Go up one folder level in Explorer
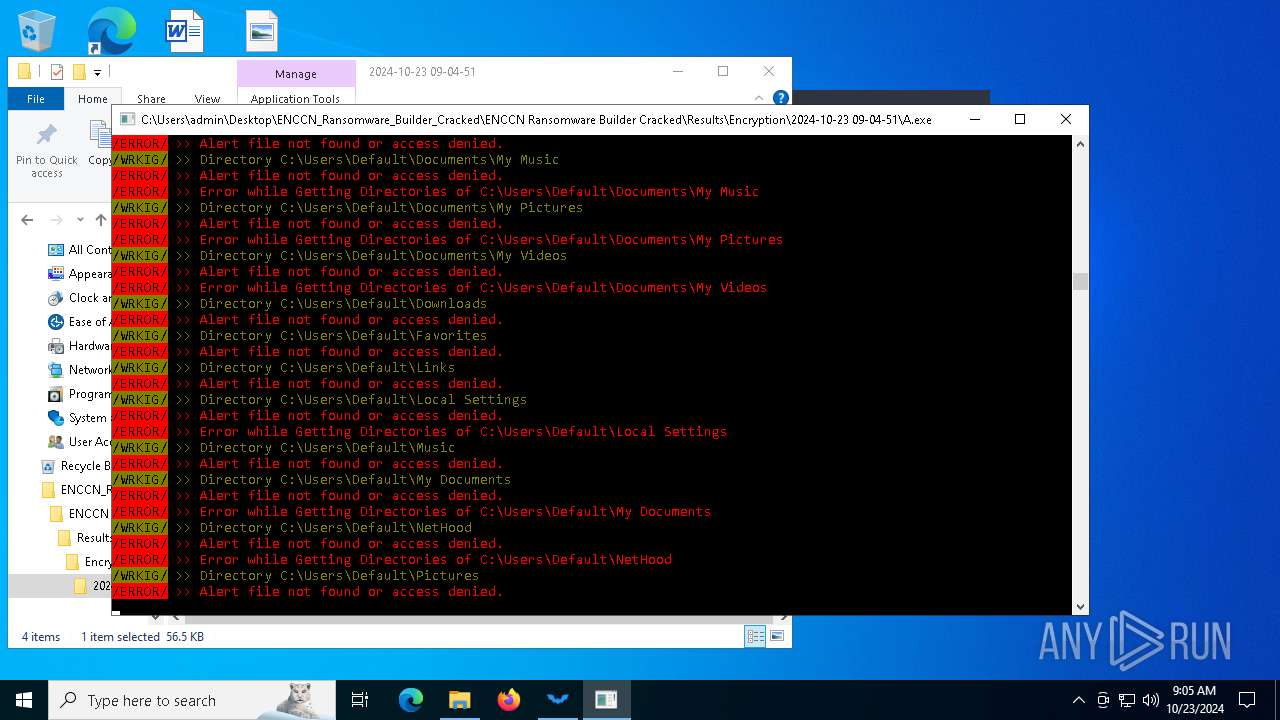Screen dimensions: 1280x720 (x=100, y=220)
